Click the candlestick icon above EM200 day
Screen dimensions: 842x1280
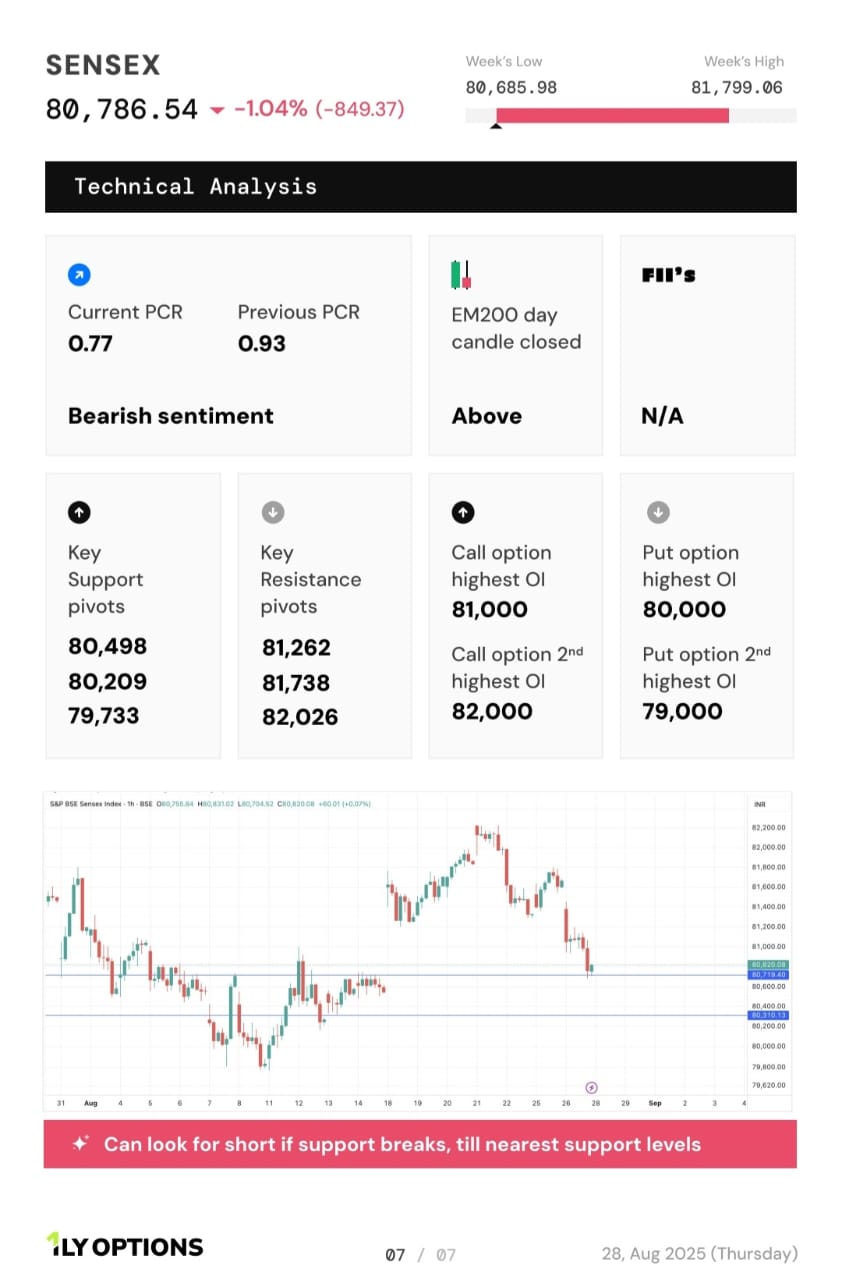[x=461, y=275]
